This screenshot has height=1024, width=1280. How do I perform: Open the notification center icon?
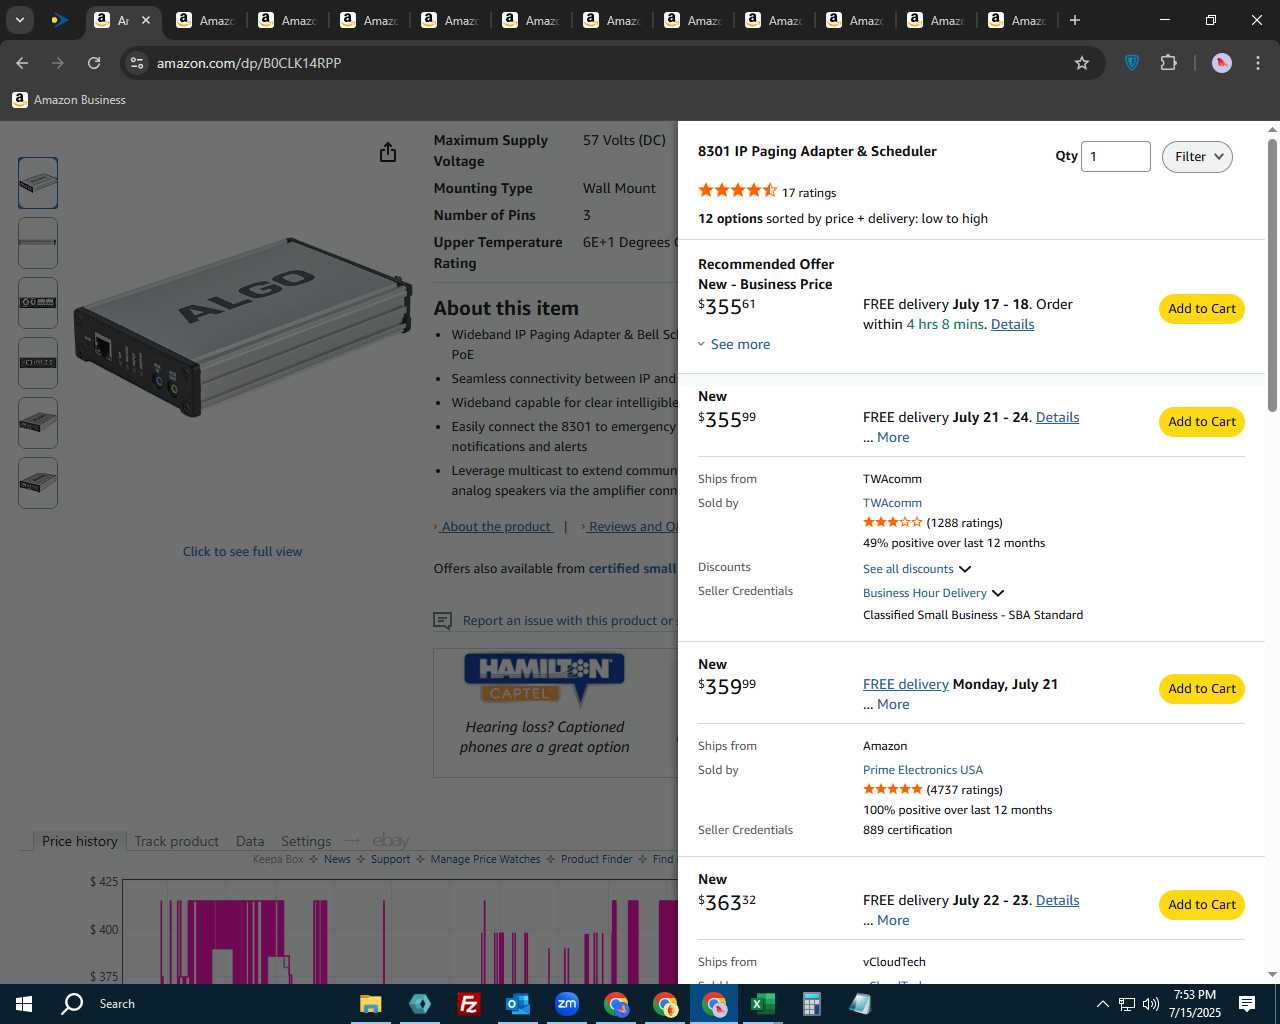pyautogui.click(x=1247, y=1004)
